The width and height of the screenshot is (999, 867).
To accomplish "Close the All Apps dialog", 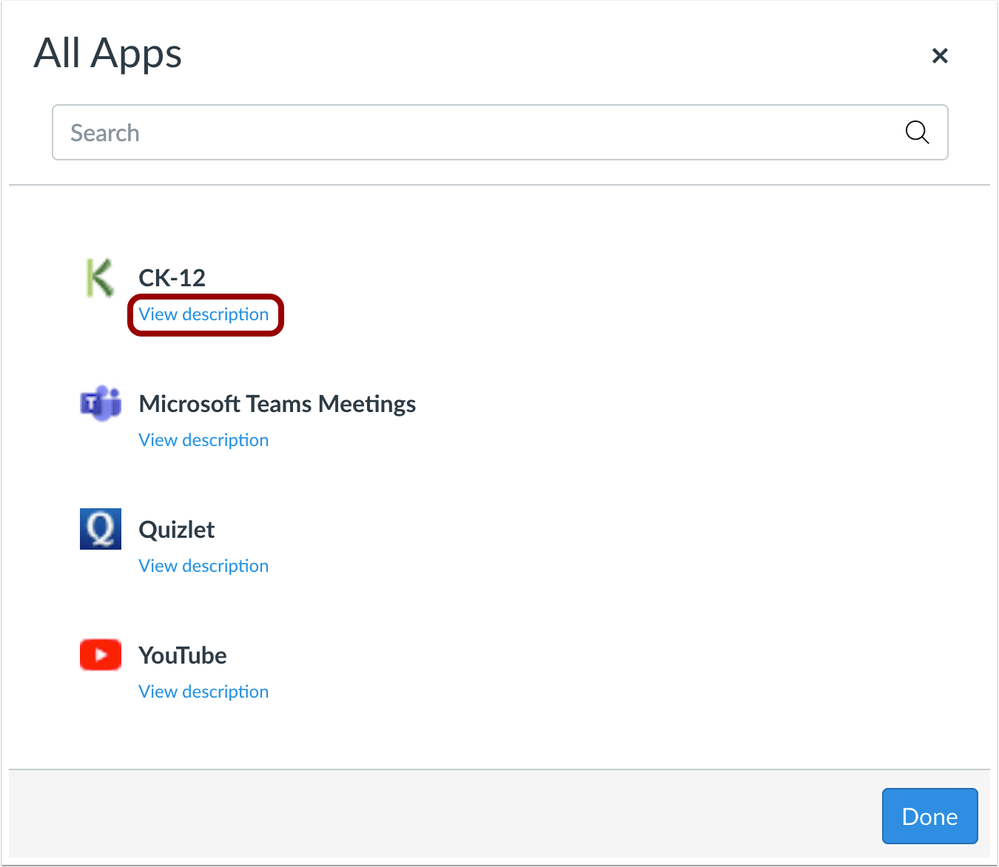I will point(940,55).
